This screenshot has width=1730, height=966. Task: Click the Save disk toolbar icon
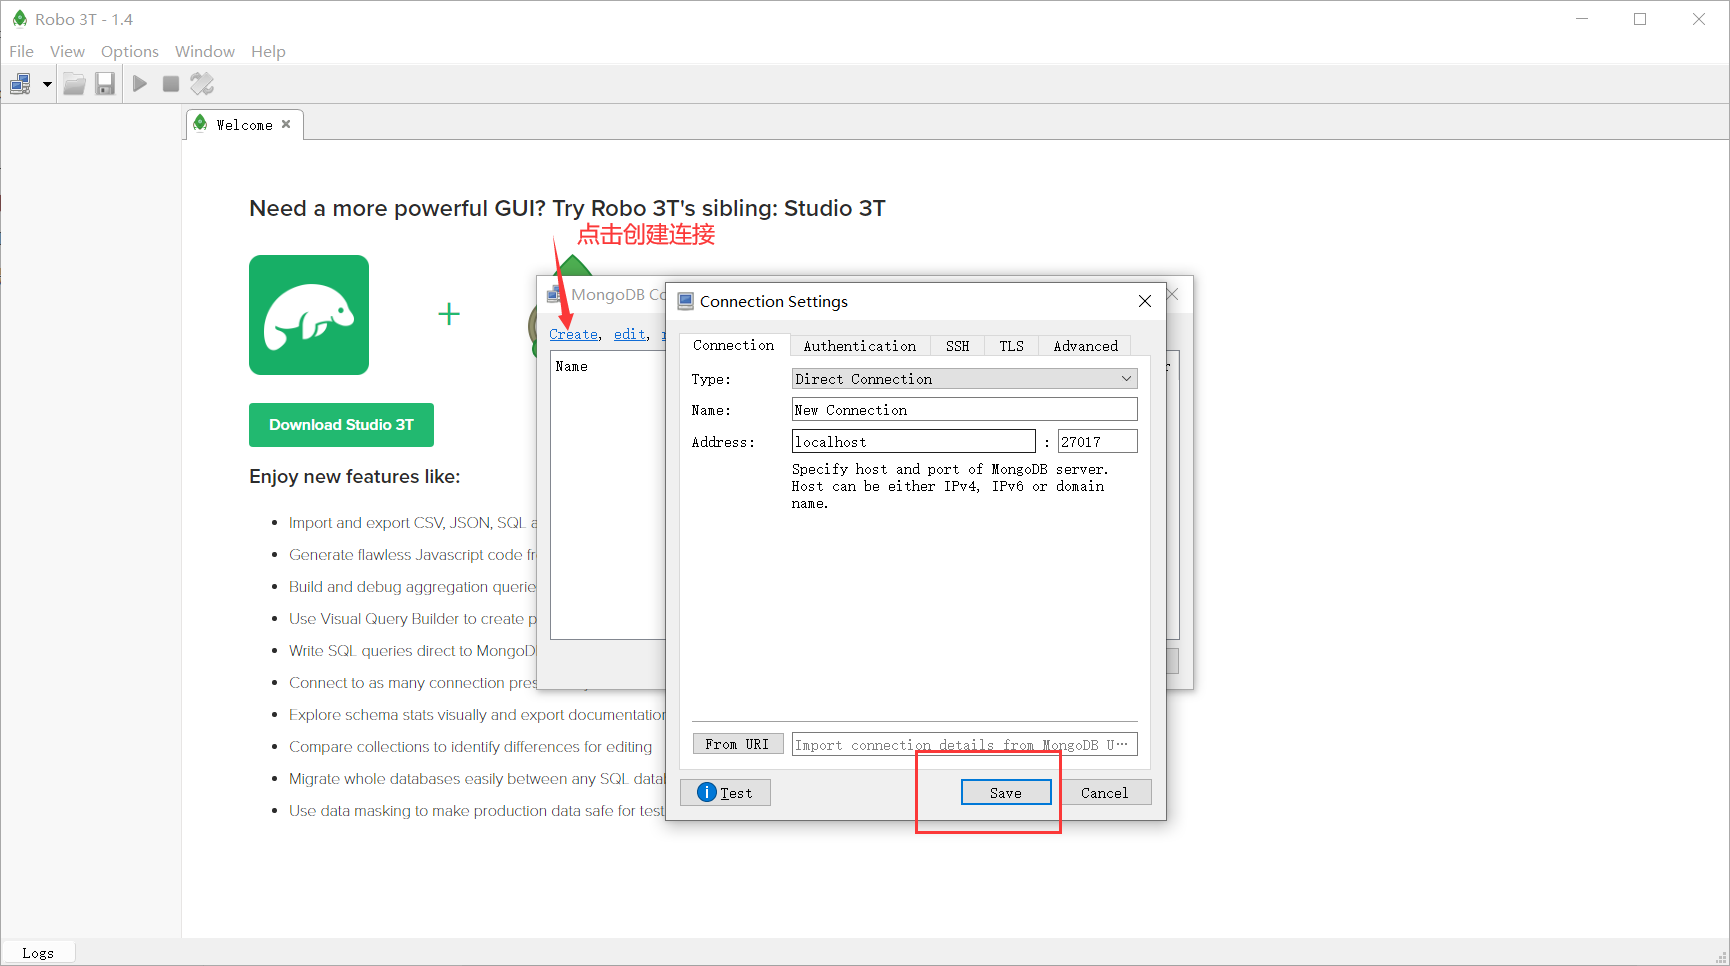click(x=105, y=84)
